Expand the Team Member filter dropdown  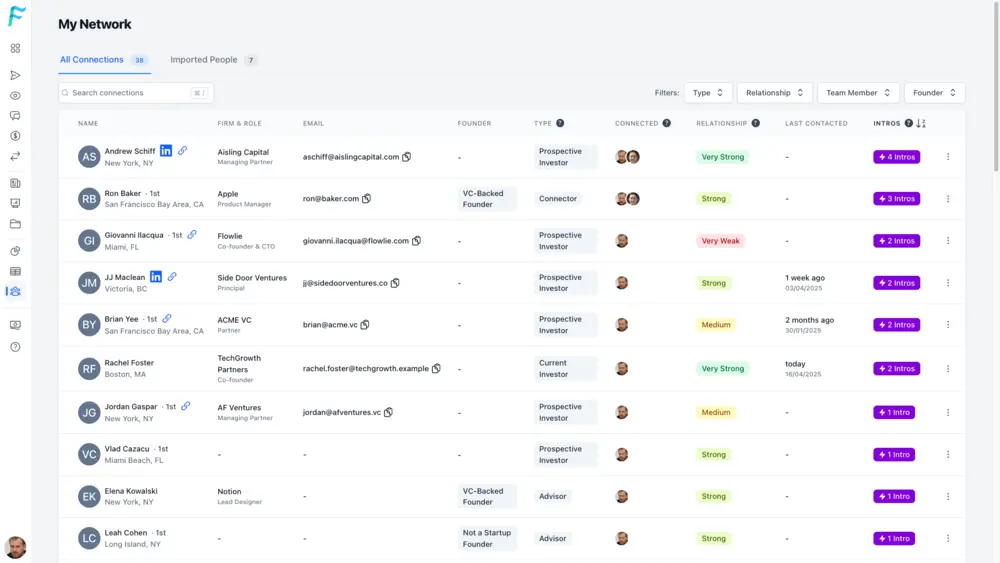[x=858, y=93]
